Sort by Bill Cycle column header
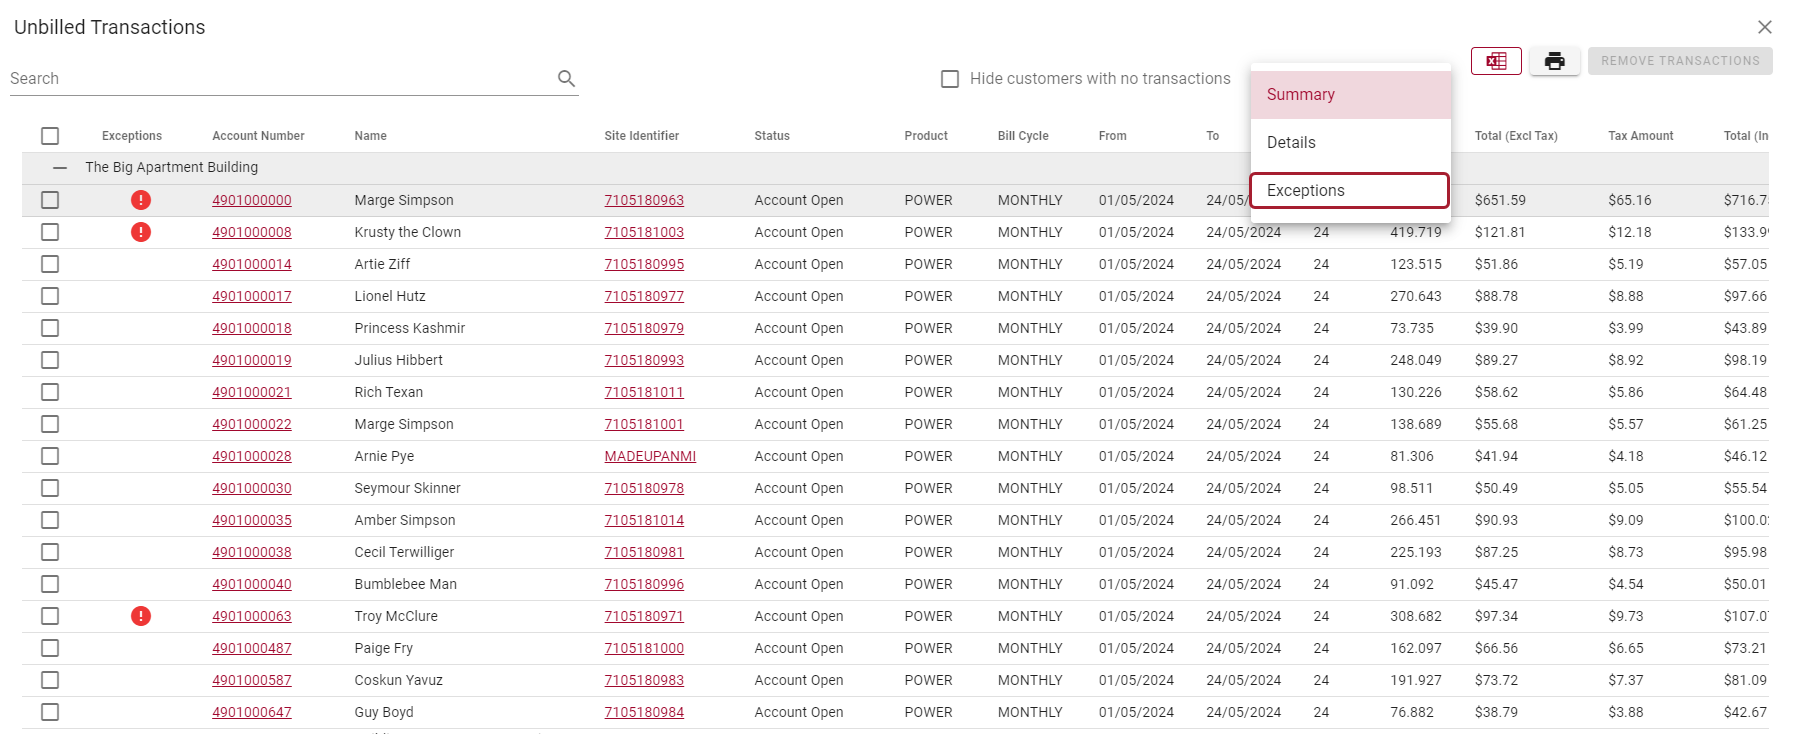 coord(1023,136)
